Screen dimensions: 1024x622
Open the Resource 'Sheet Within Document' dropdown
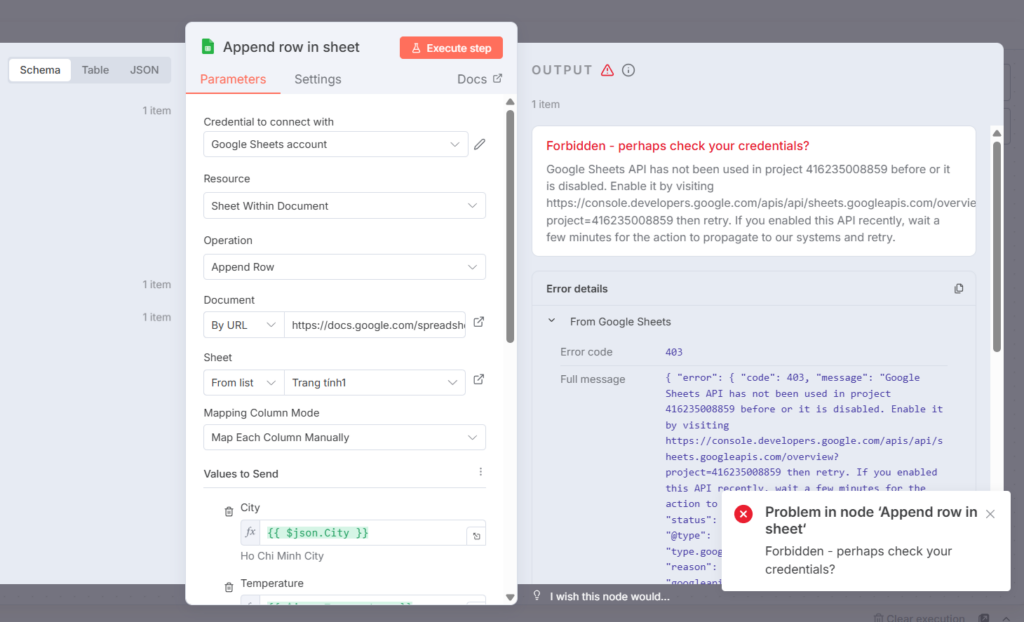pyautogui.click(x=344, y=206)
